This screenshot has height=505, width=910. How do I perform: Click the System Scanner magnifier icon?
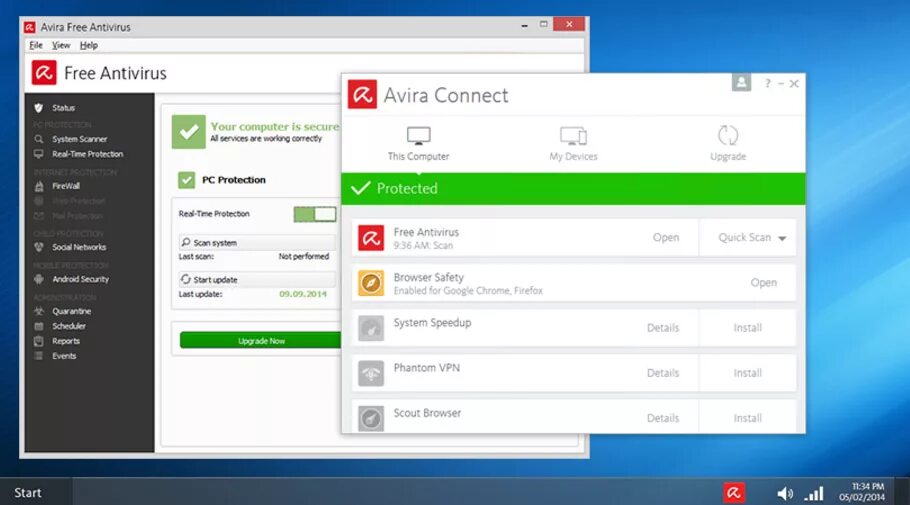click(39, 139)
